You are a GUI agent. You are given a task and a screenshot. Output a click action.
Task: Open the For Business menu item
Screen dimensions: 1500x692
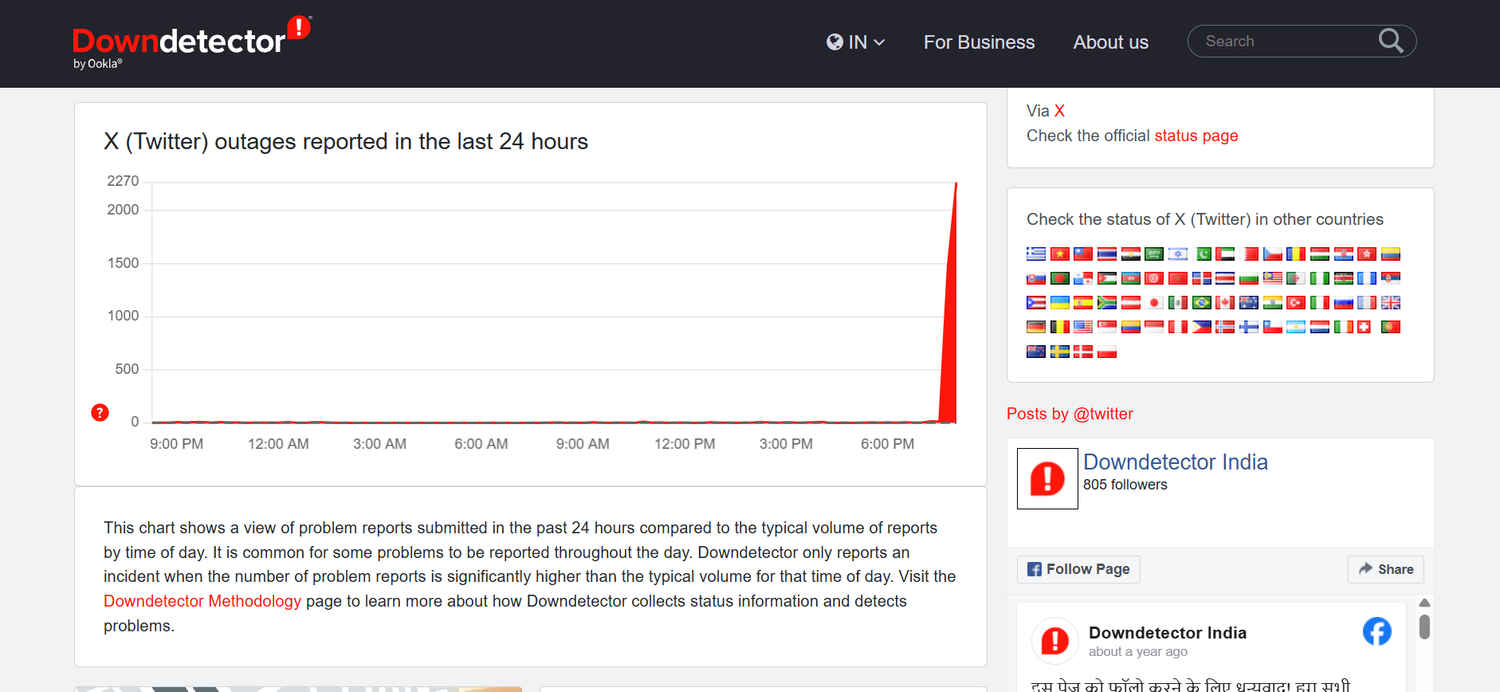pyautogui.click(x=979, y=42)
